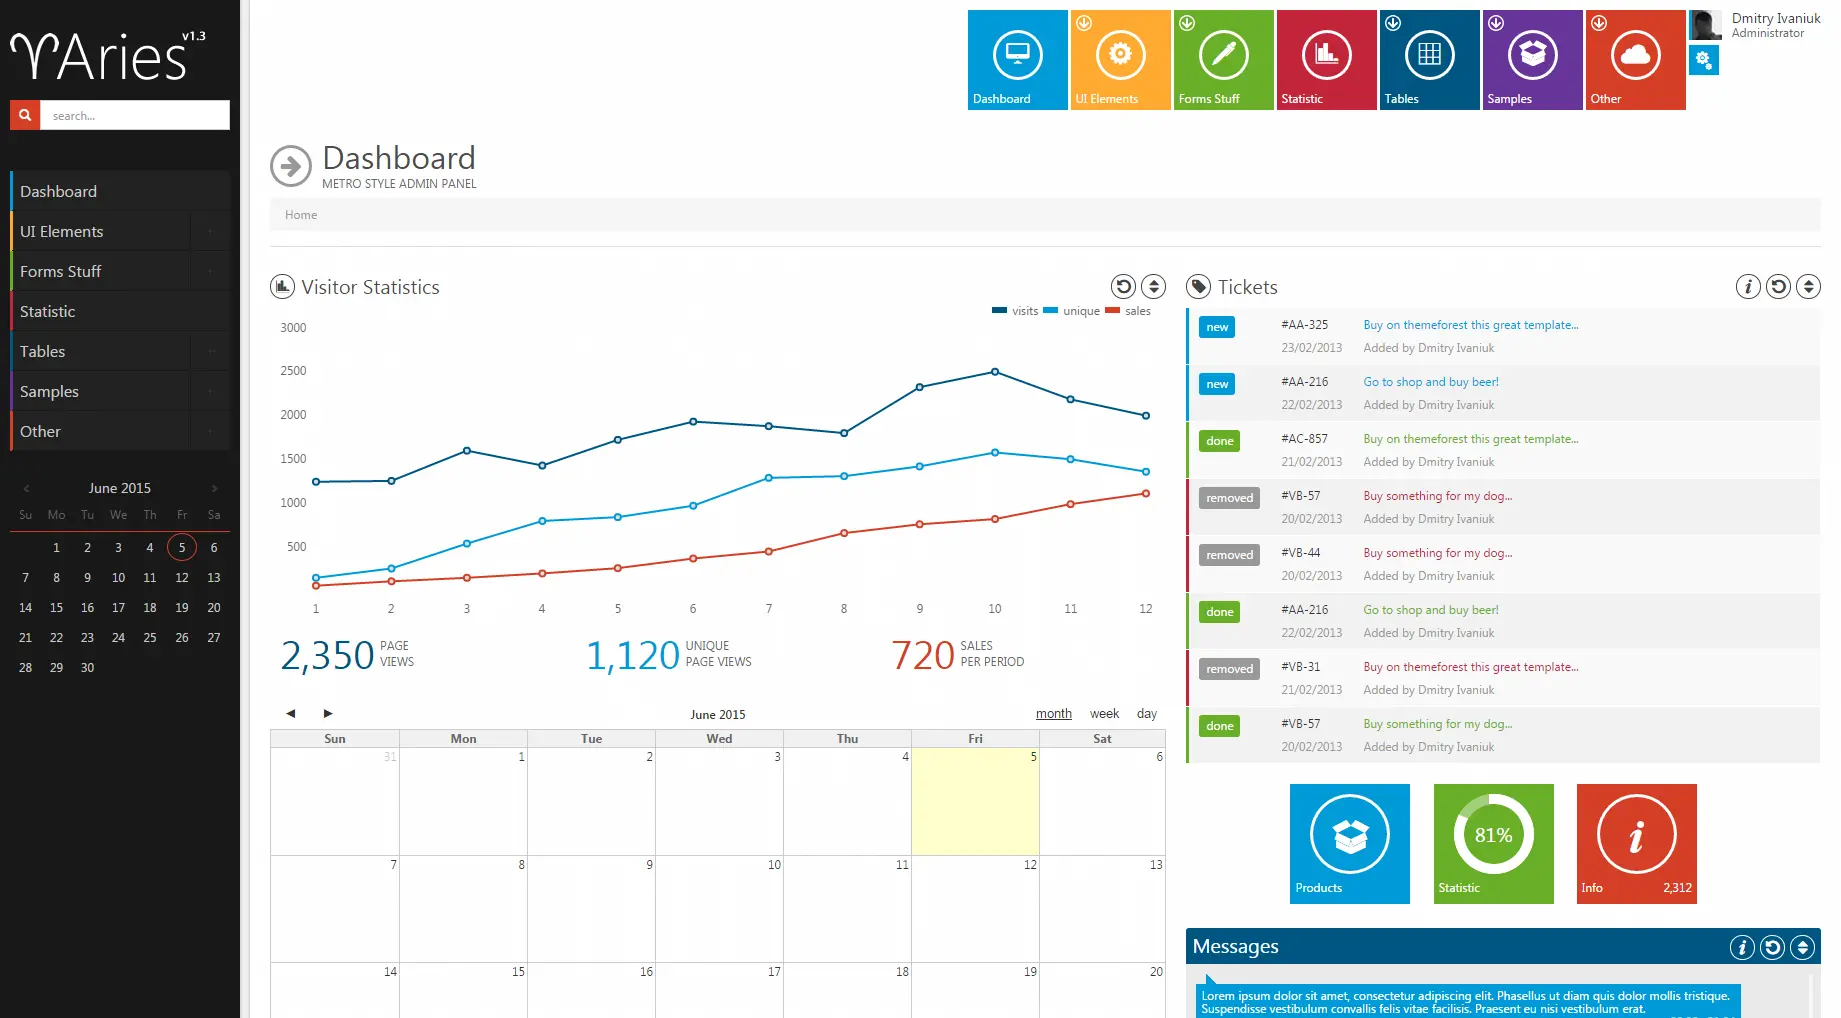The width and height of the screenshot is (1841, 1018).
Task: Open the Products blue tile
Action: tap(1350, 844)
